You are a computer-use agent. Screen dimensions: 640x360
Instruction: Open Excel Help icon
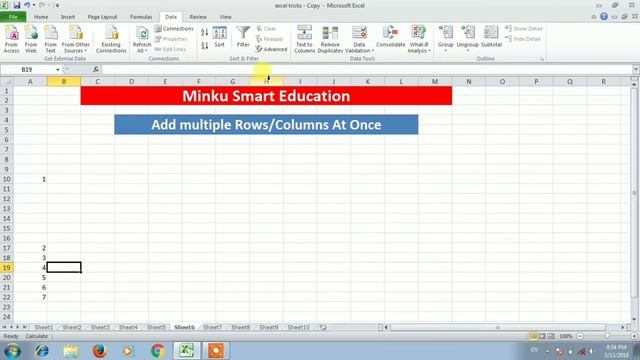(x=604, y=17)
